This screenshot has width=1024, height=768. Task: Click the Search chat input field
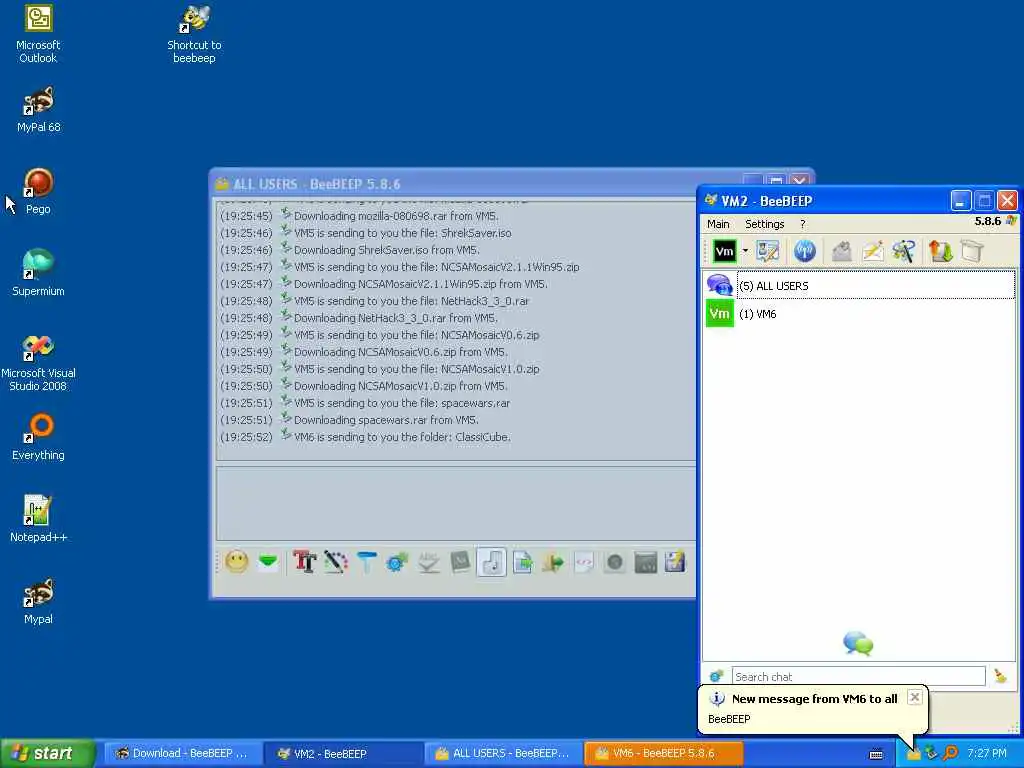[x=858, y=677]
